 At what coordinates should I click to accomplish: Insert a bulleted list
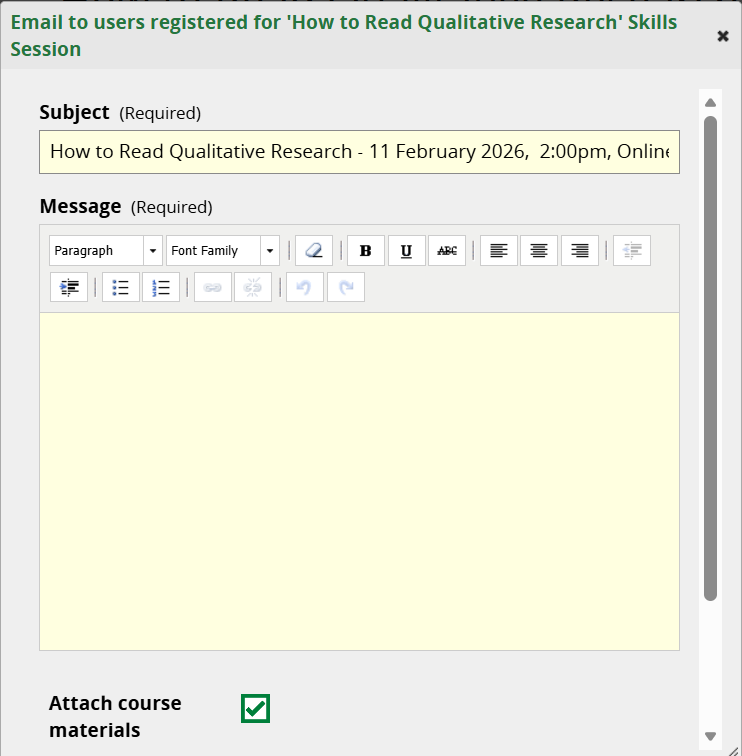tap(121, 287)
